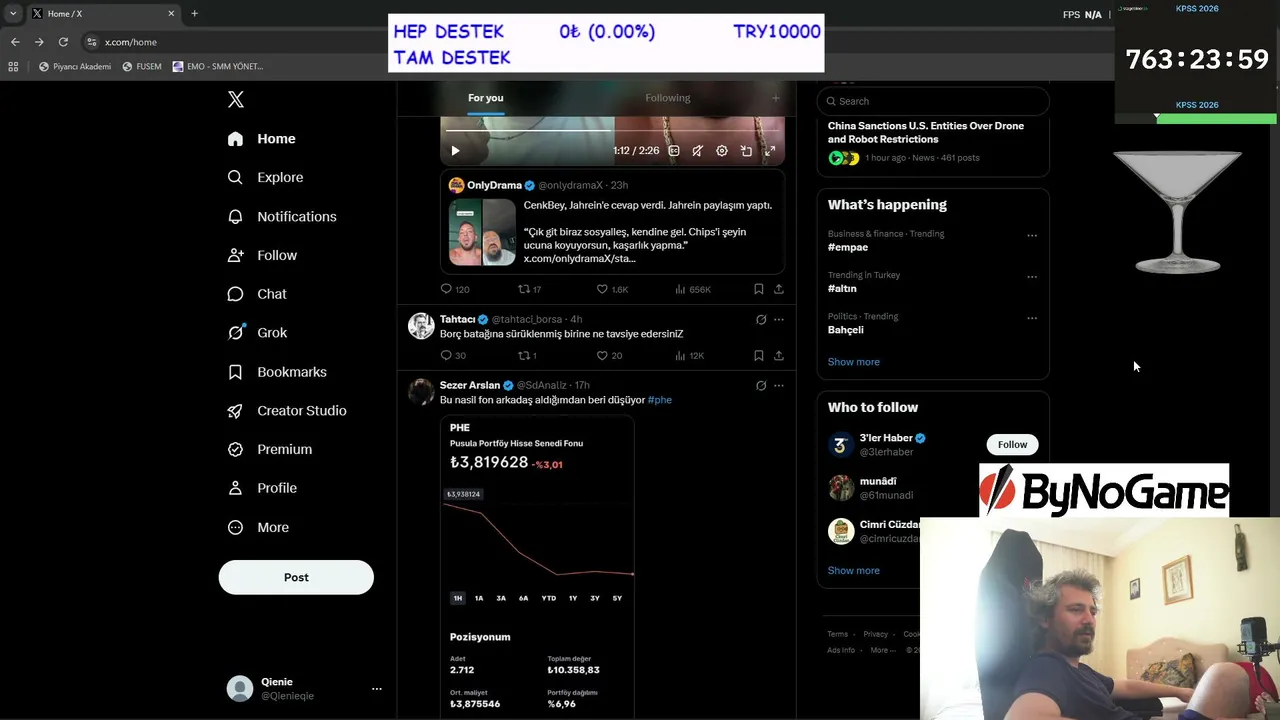Click the X logo in the sidebar

pos(236,99)
